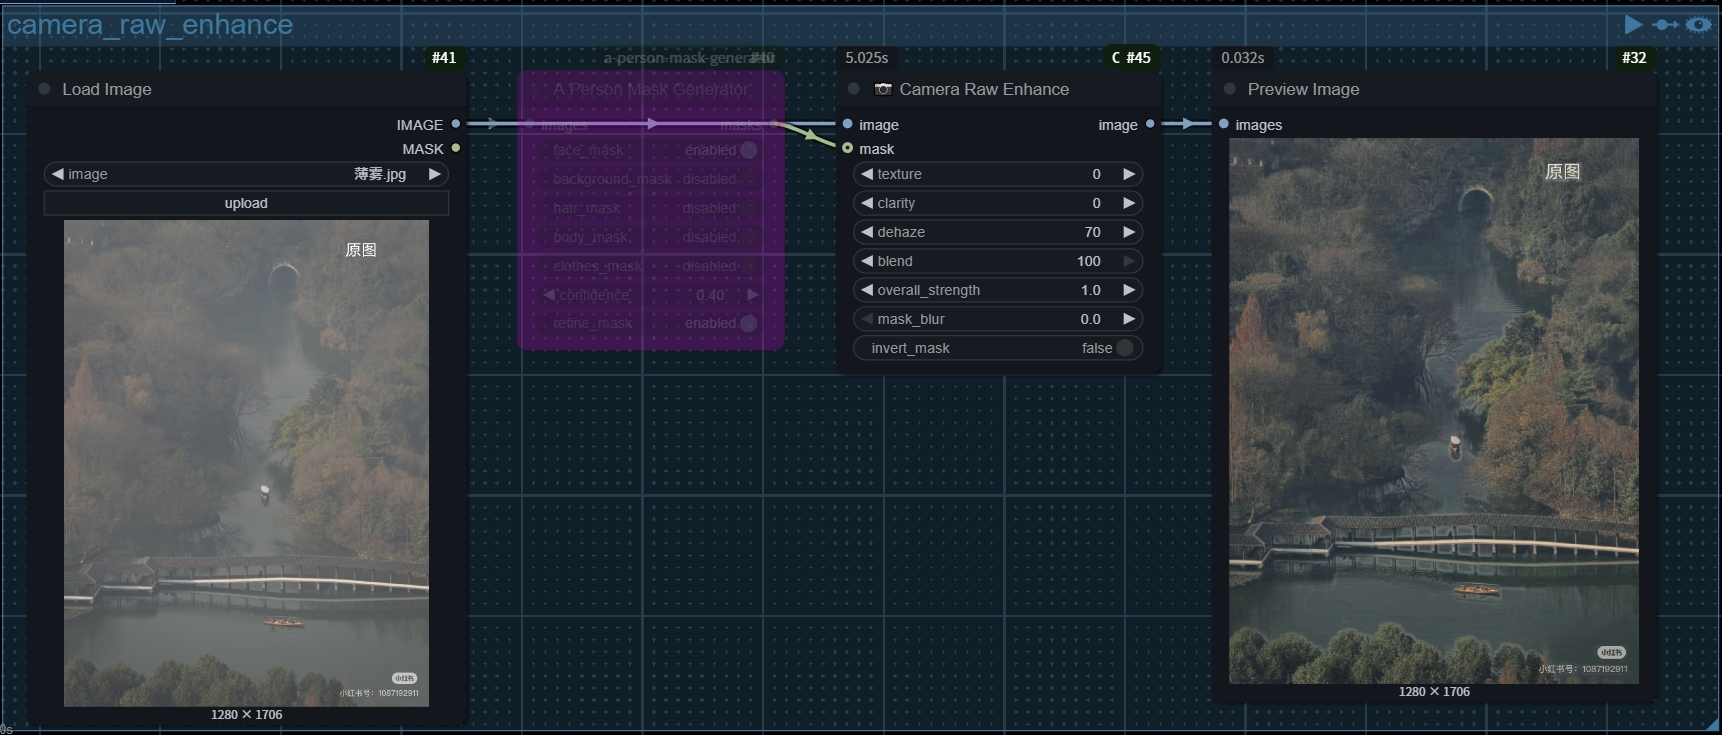Click the confidence value 0.40
This screenshot has height=735, width=1722.
(x=710, y=295)
